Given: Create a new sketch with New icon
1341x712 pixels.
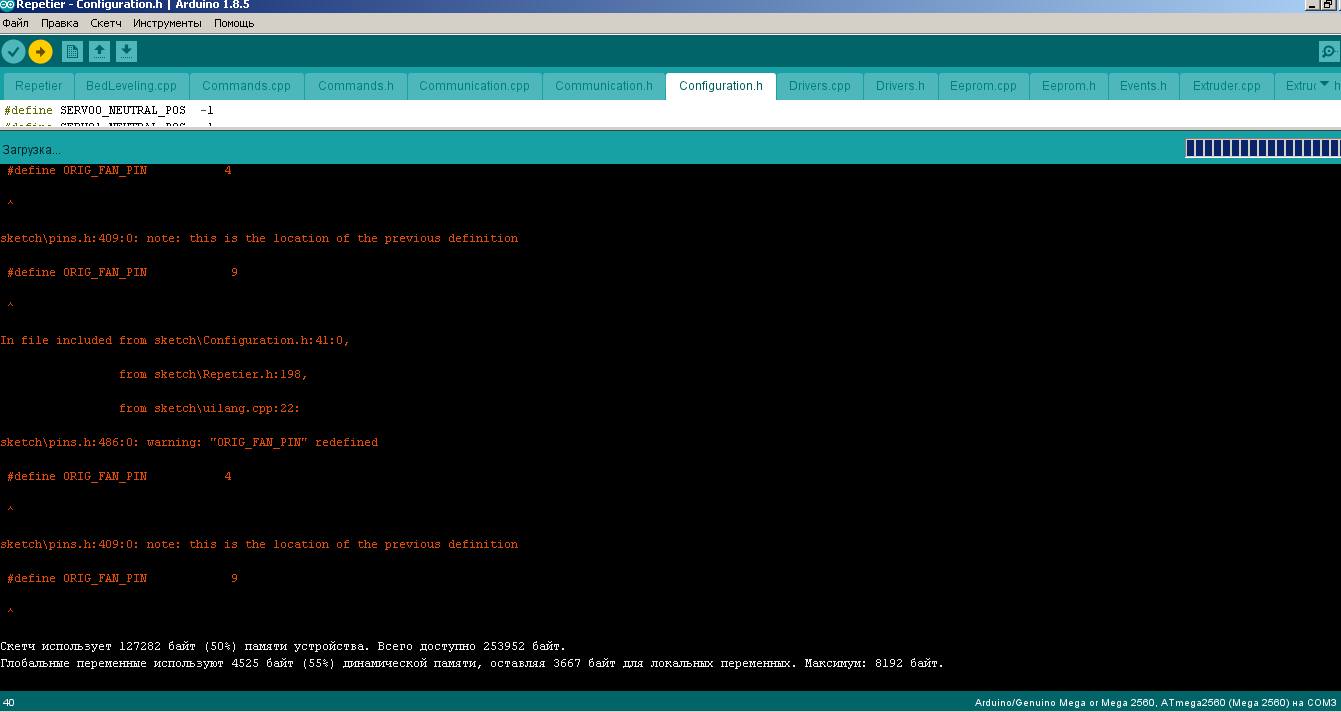Looking at the screenshot, I should pyautogui.click(x=72, y=51).
